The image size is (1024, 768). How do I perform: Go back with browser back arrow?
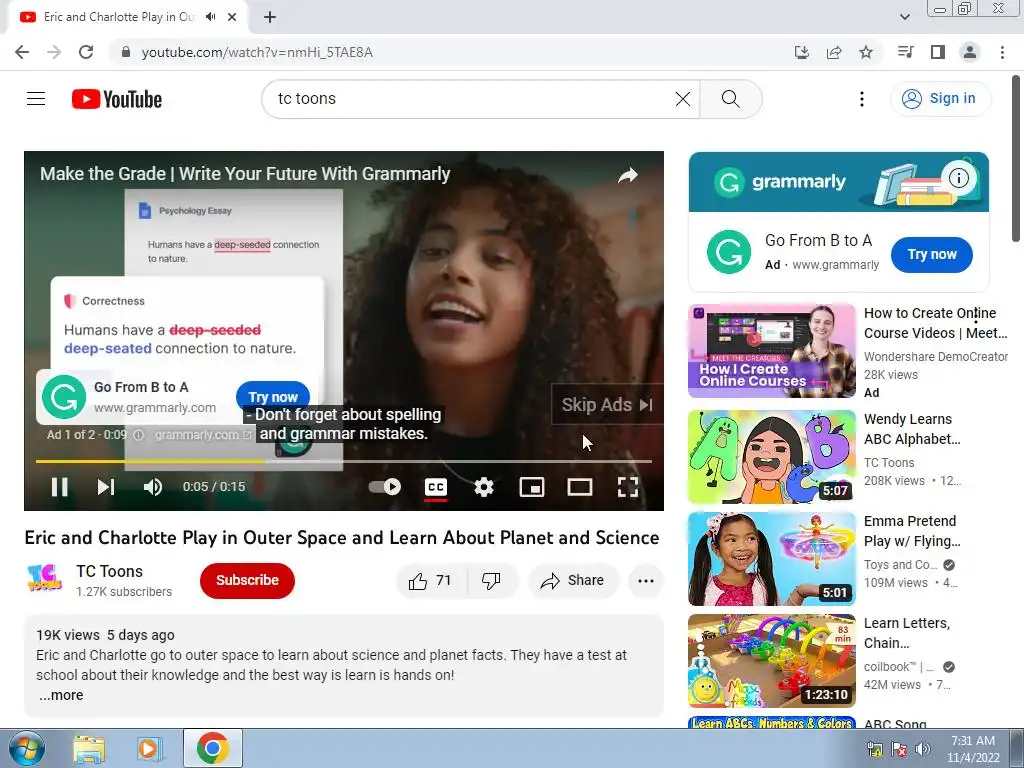(22, 52)
